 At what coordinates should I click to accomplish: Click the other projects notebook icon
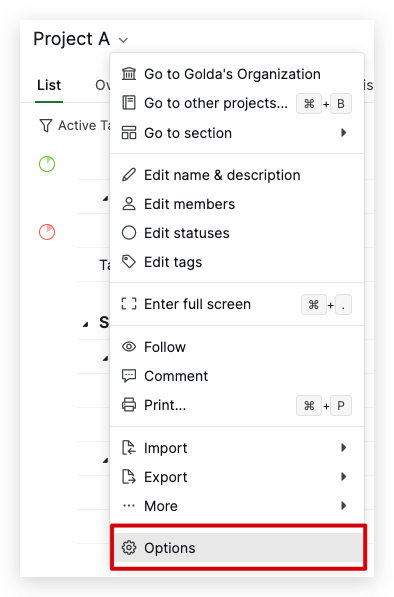129,103
